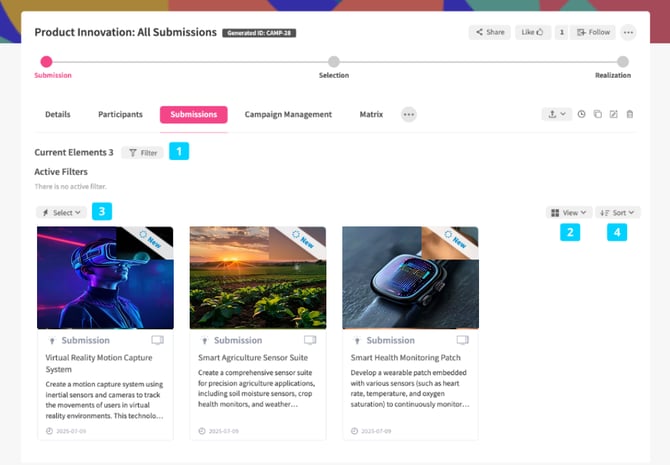Select the Selection phase marker on progress line
This screenshot has width=670, height=465.
point(334,62)
